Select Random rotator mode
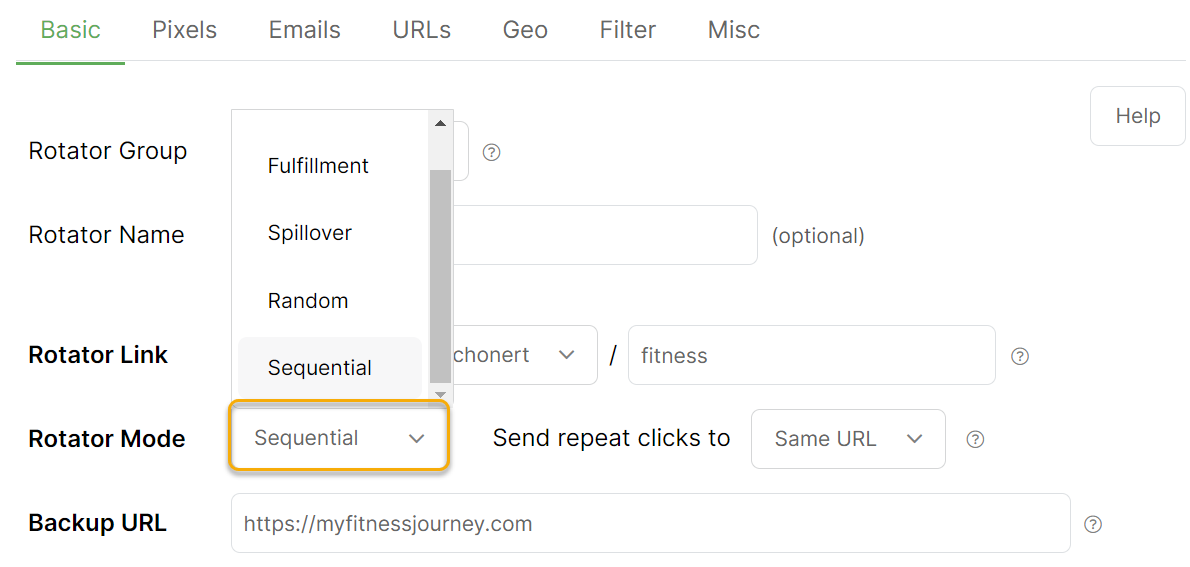The width and height of the screenshot is (1190, 567). [329, 301]
